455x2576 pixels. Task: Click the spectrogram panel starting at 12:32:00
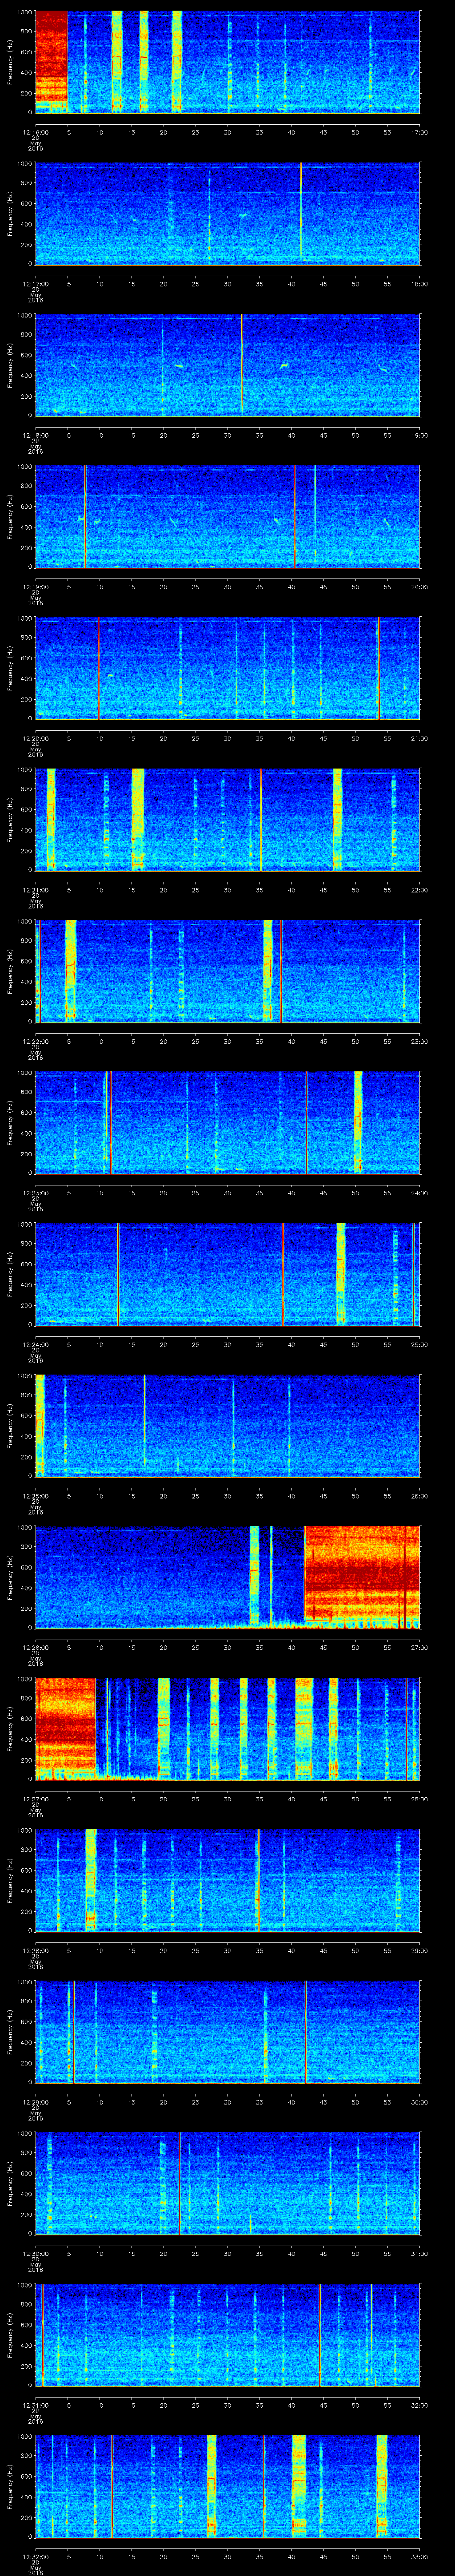coord(228,2486)
